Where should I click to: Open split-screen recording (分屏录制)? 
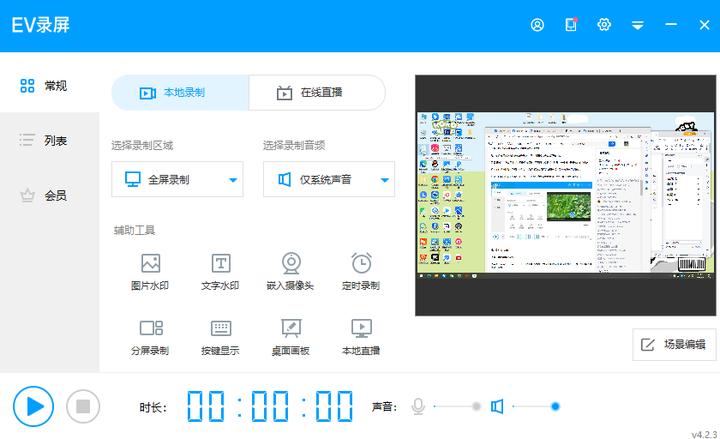[x=150, y=337]
